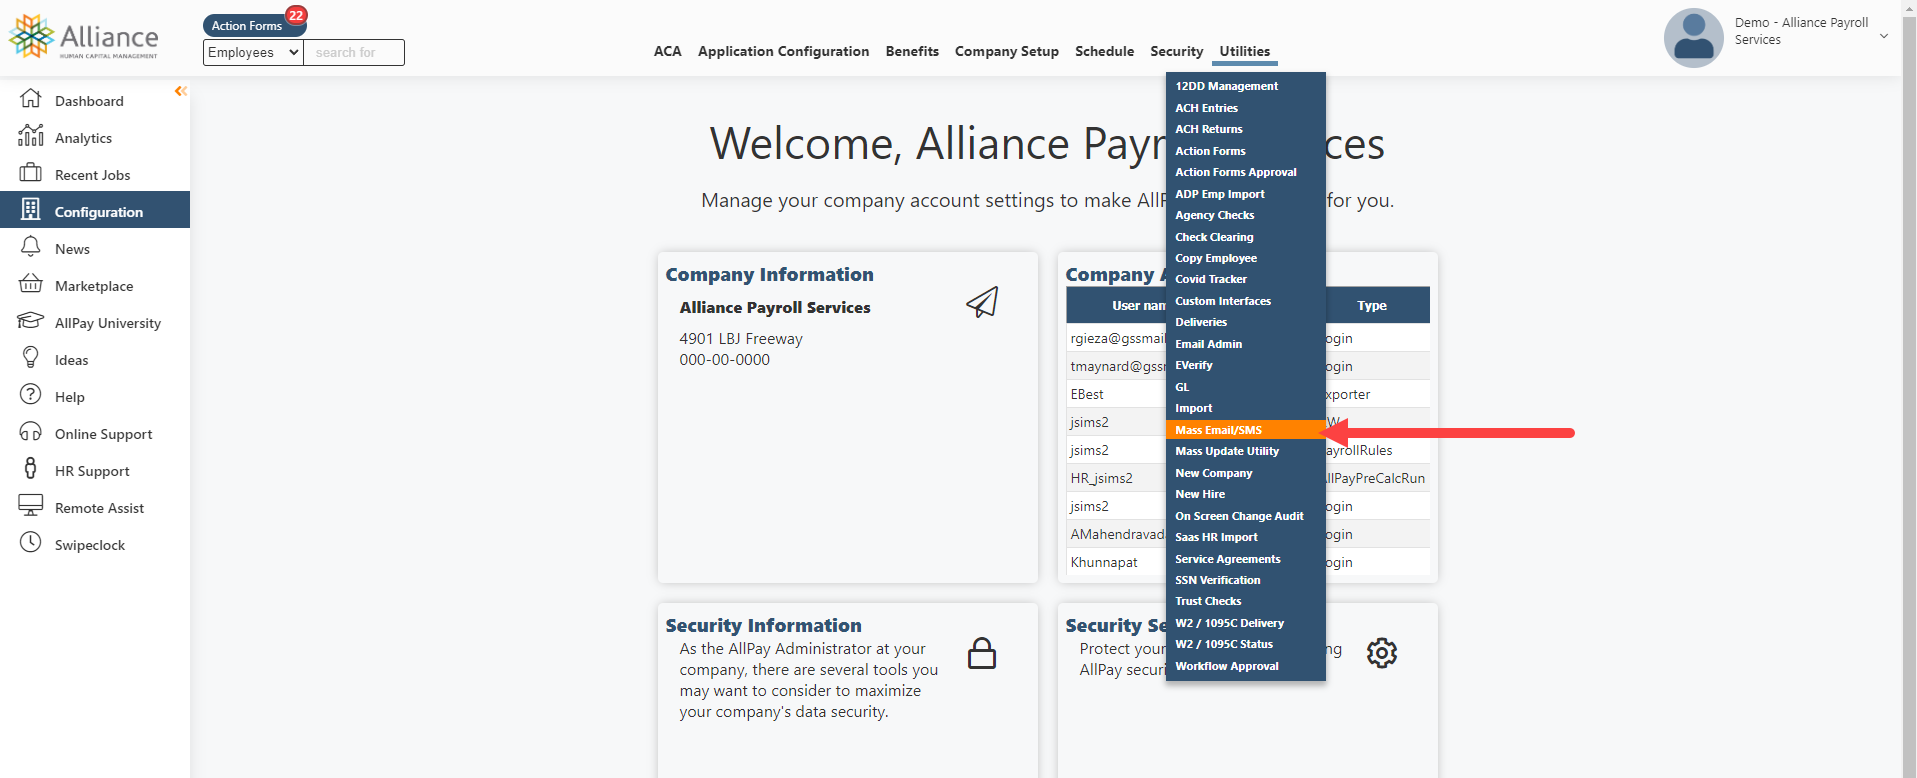Select Covid Tracker menu item
Viewport: 1917px width, 778px height.
point(1246,279)
